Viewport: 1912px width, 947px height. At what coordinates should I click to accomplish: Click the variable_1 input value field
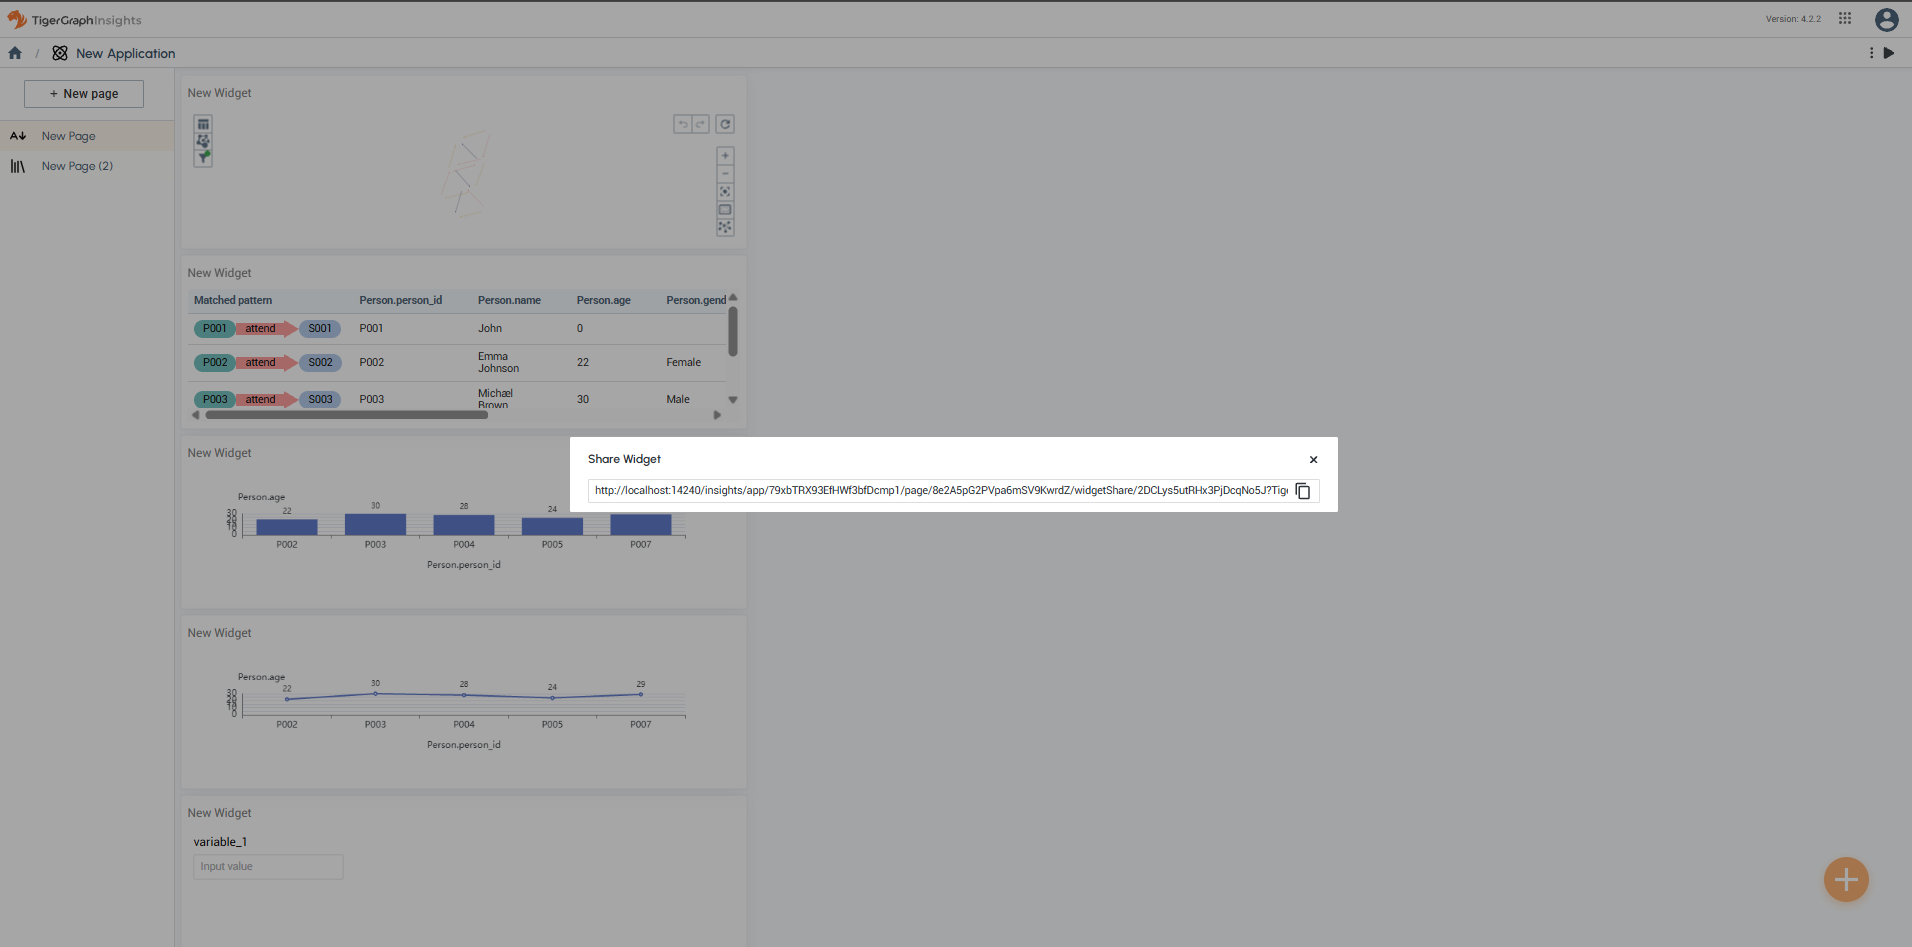268,867
